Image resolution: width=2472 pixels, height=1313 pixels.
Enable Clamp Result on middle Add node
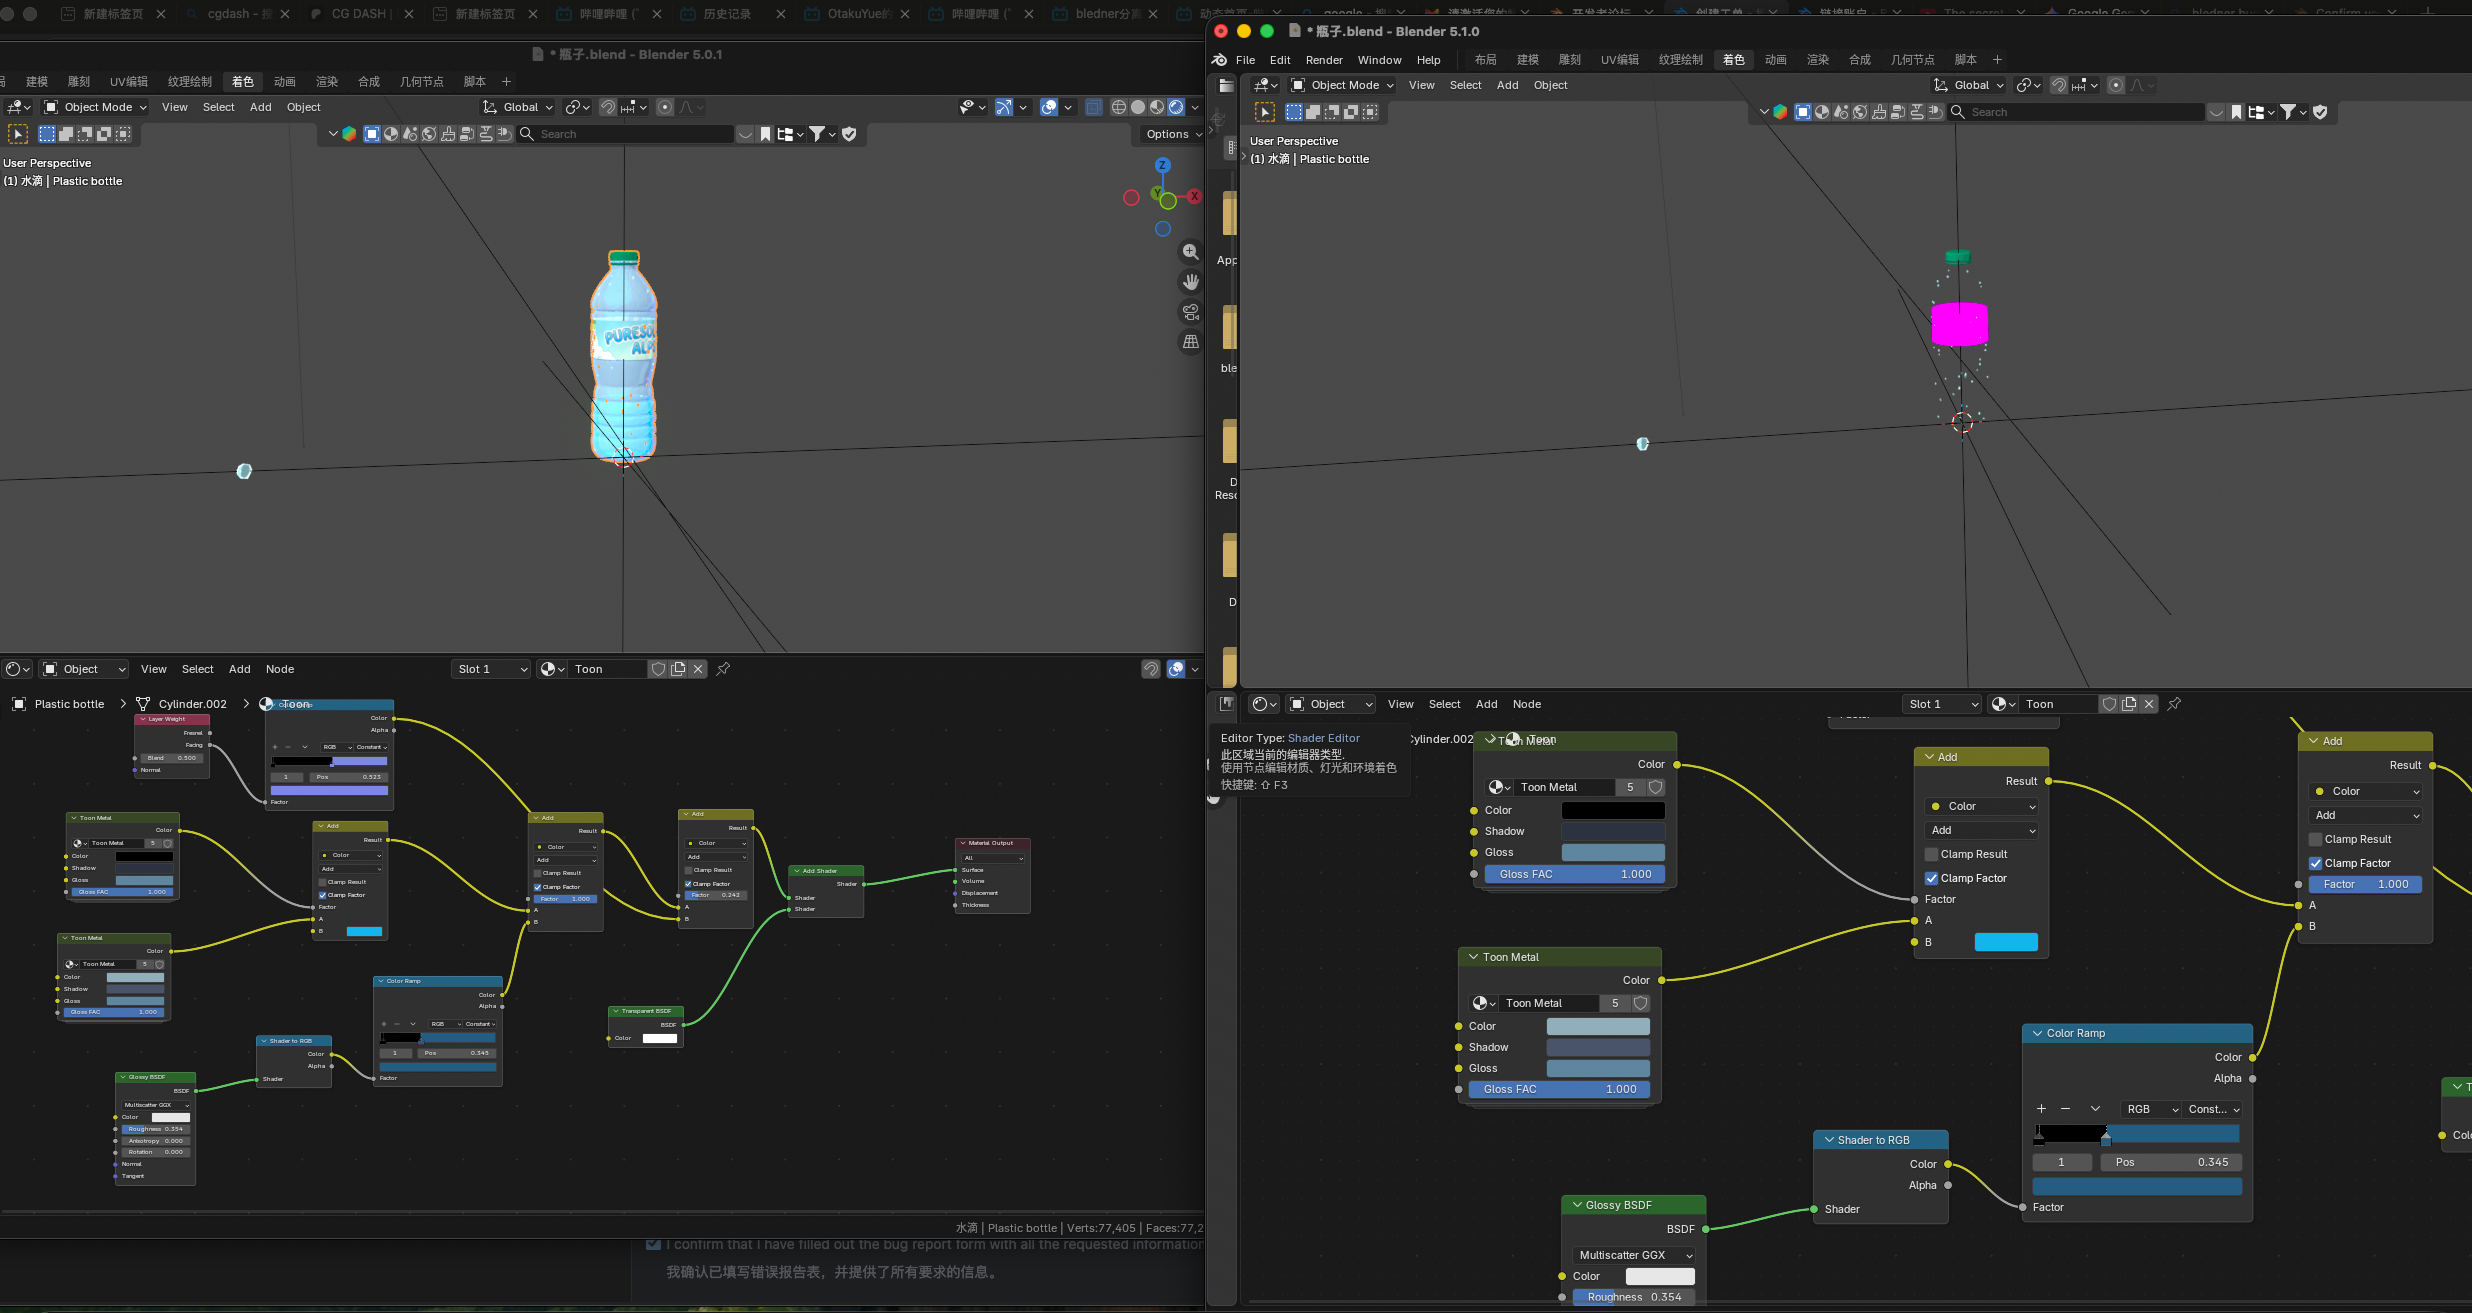1932,854
